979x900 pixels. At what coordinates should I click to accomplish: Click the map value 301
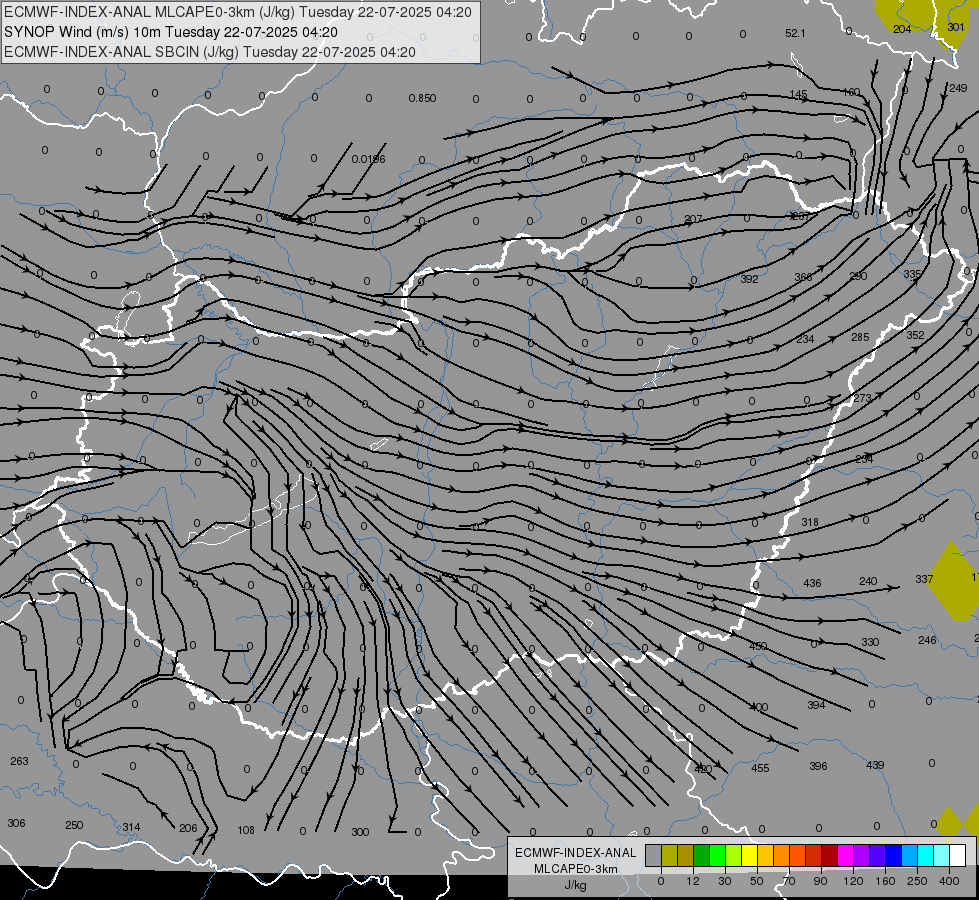955,27
